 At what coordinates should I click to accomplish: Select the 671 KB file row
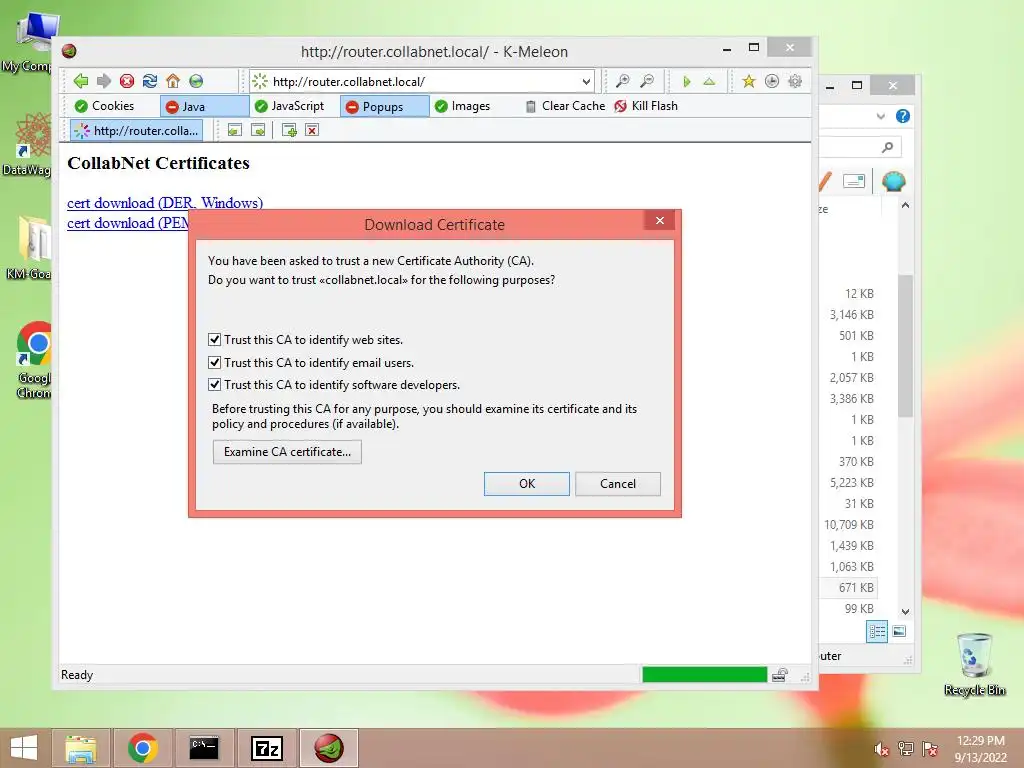coord(847,588)
